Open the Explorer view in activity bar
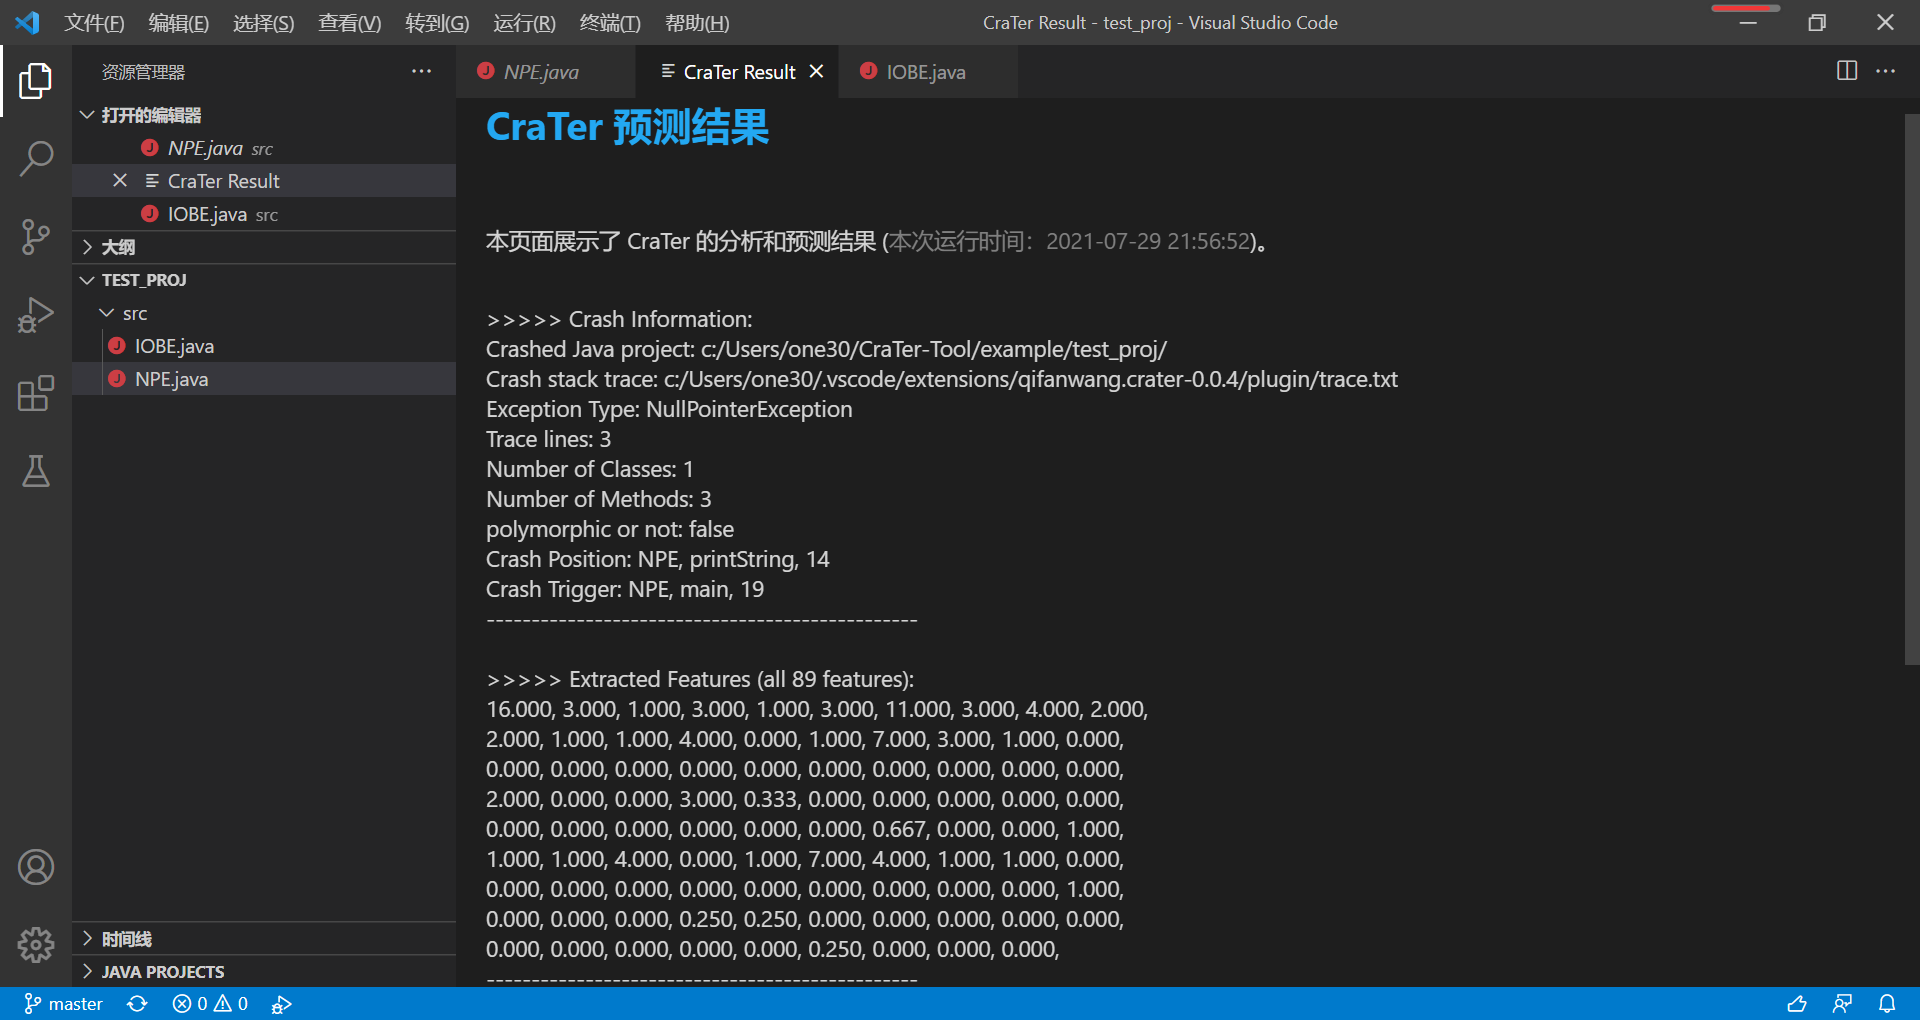 [36, 81]
